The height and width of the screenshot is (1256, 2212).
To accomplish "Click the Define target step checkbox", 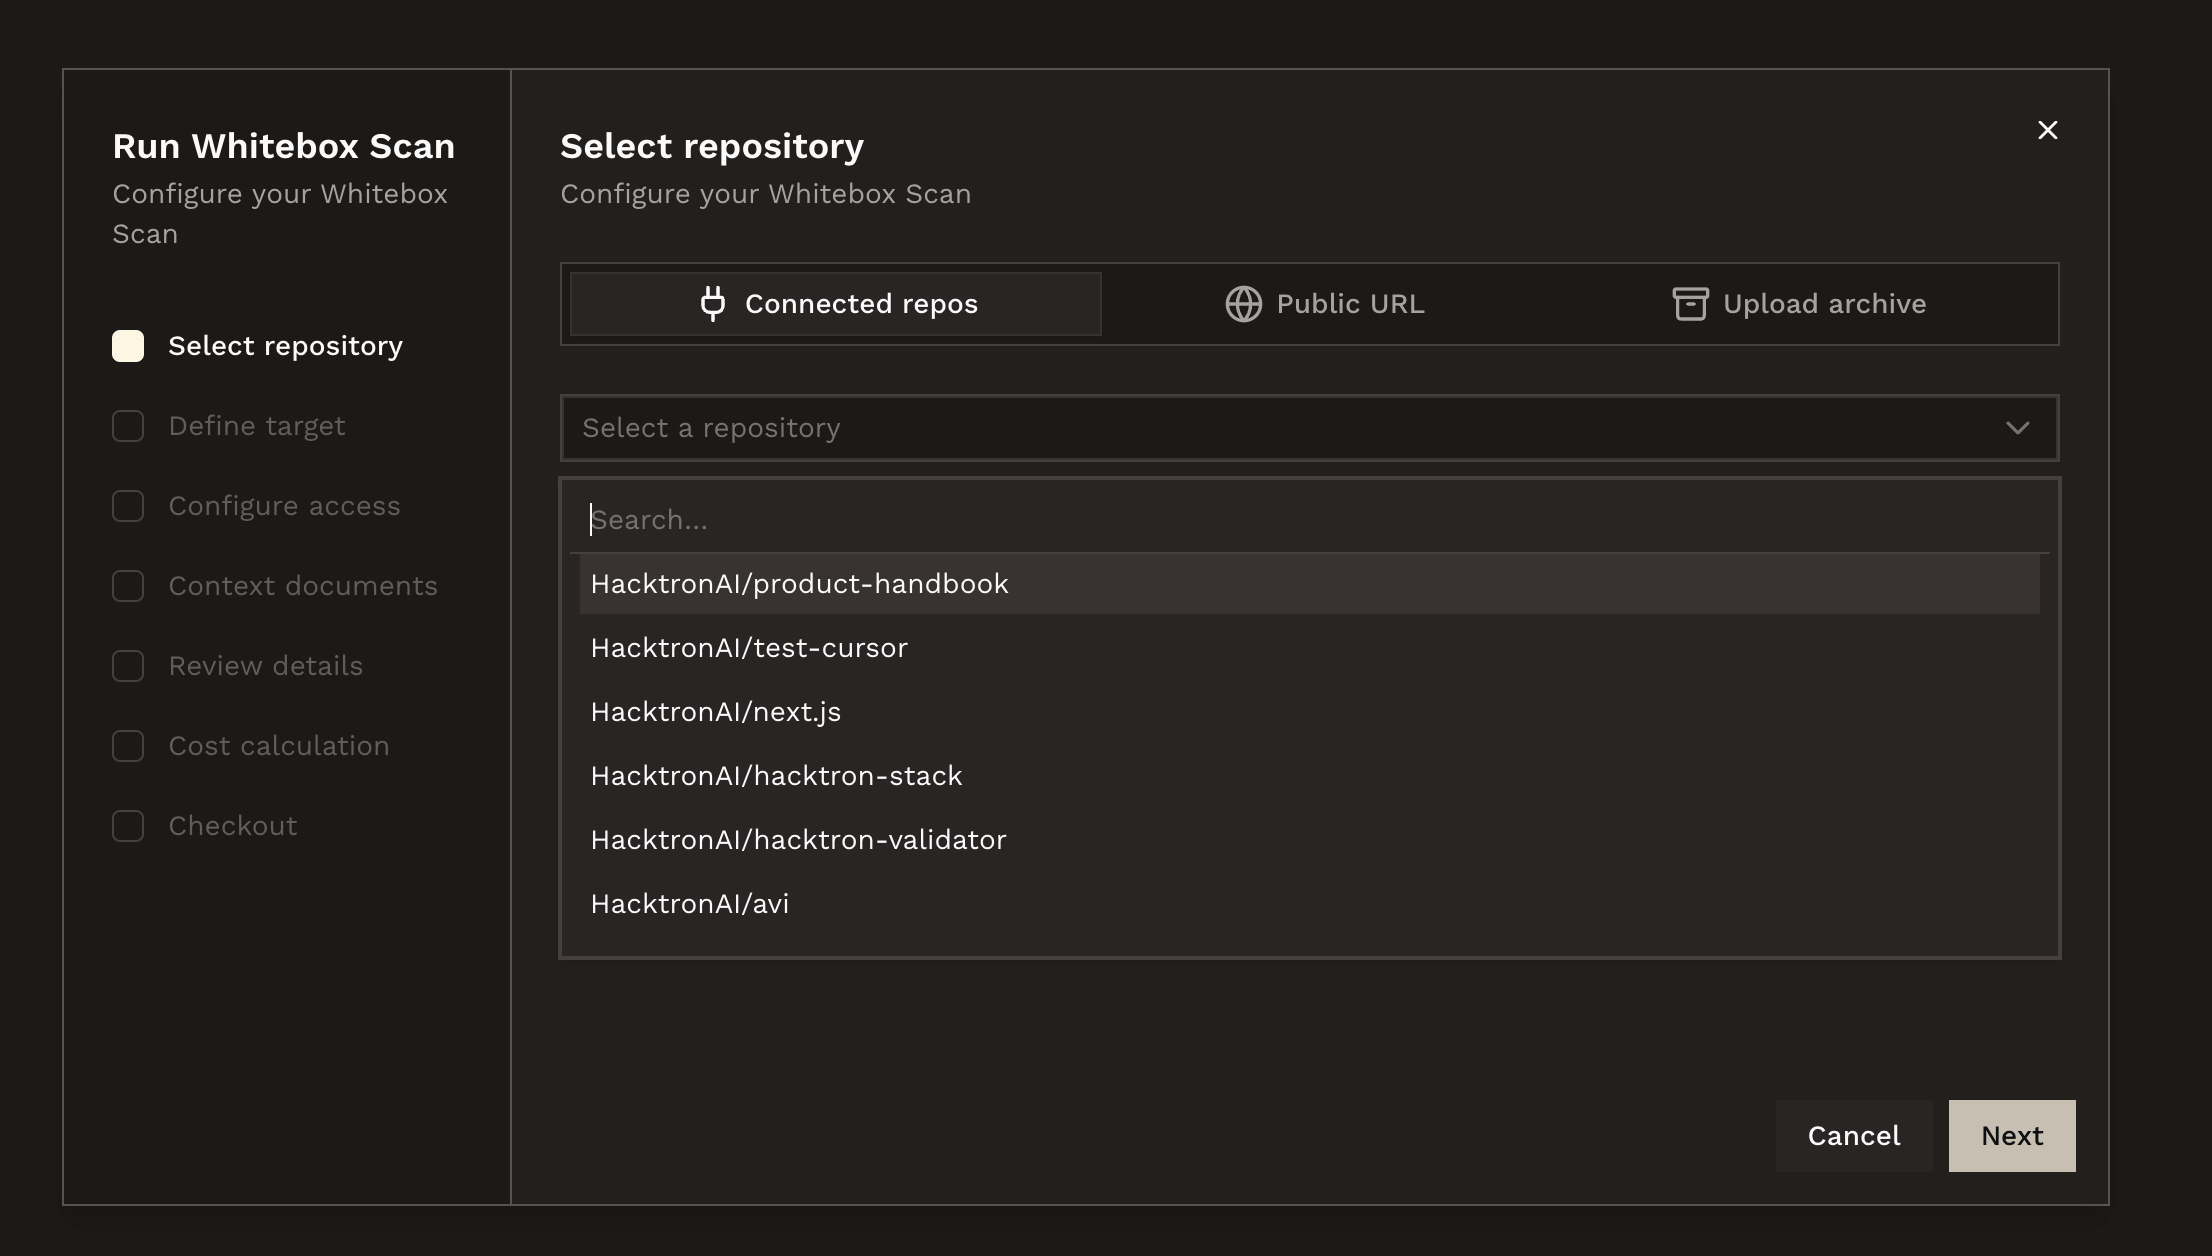I will point(128,426).
